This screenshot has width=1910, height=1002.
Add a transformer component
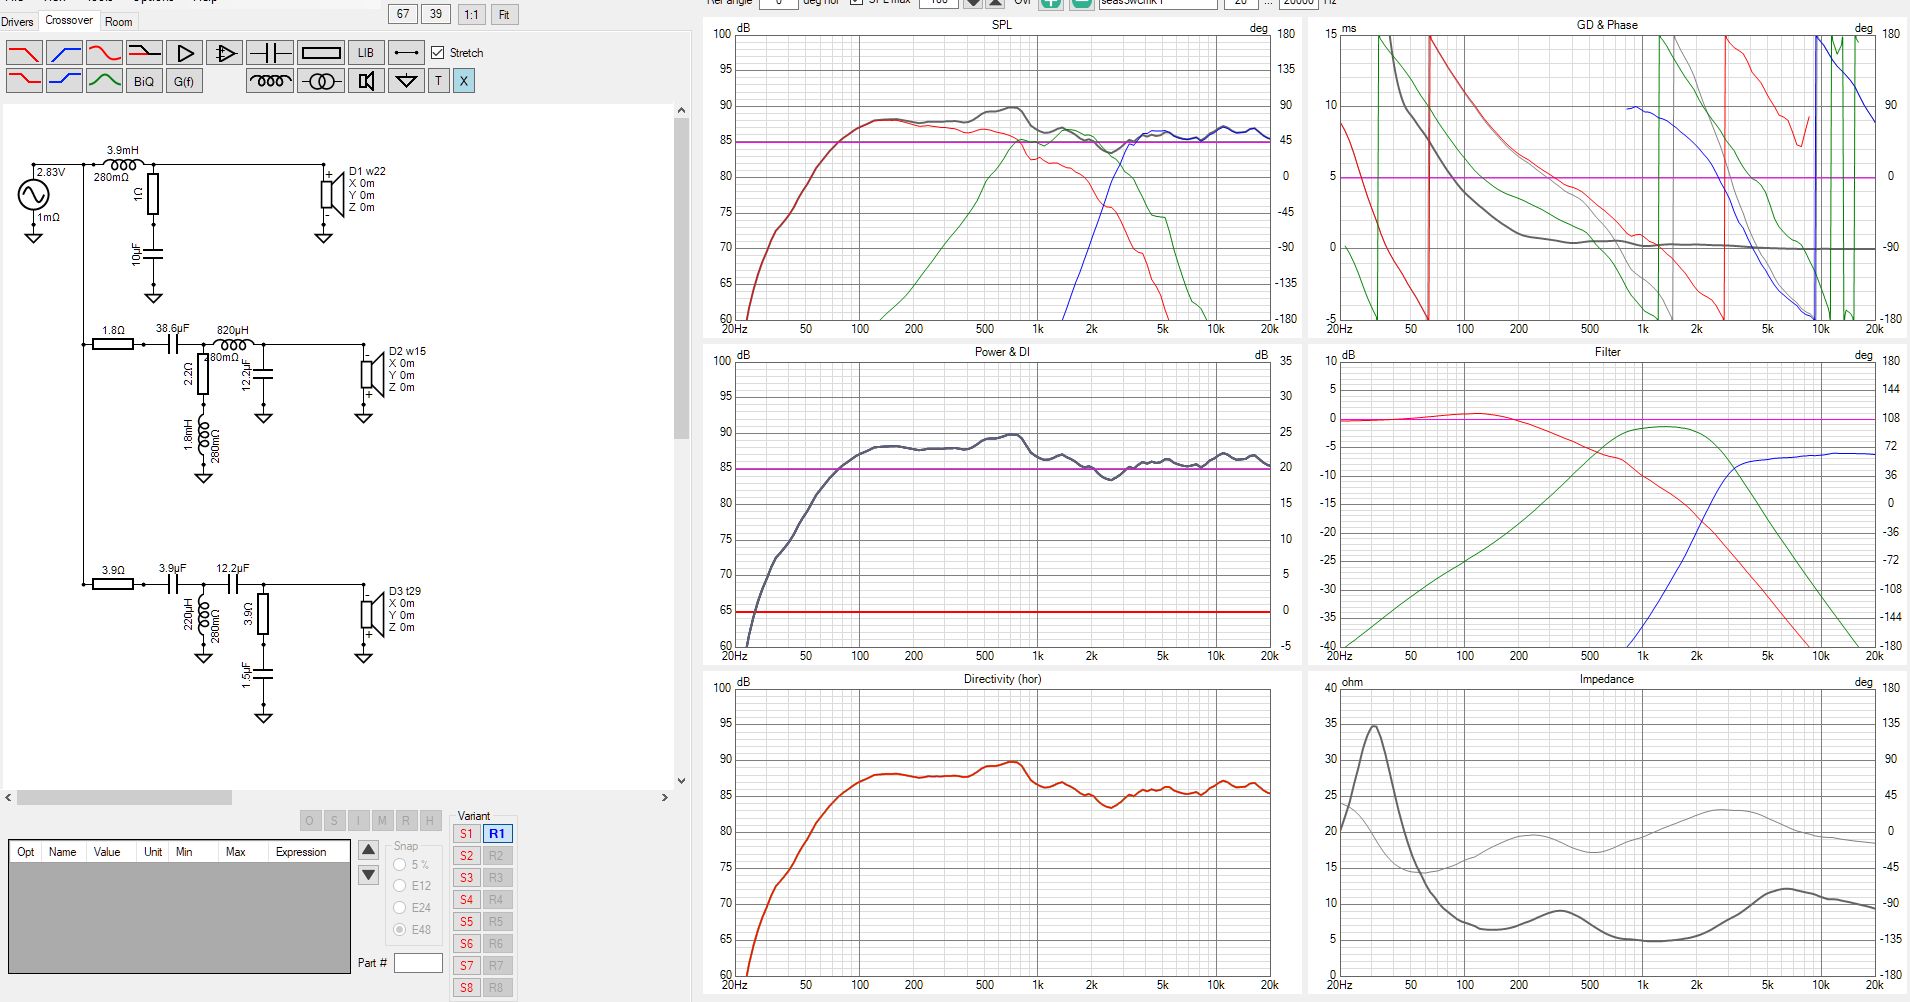[x=321, y=81]
